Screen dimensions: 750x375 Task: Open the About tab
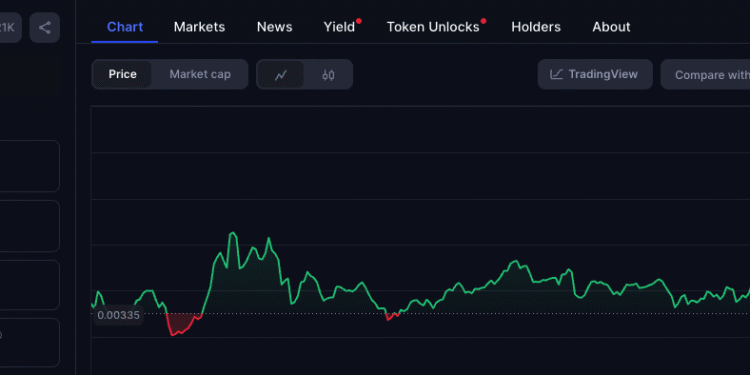click(611, 27)
